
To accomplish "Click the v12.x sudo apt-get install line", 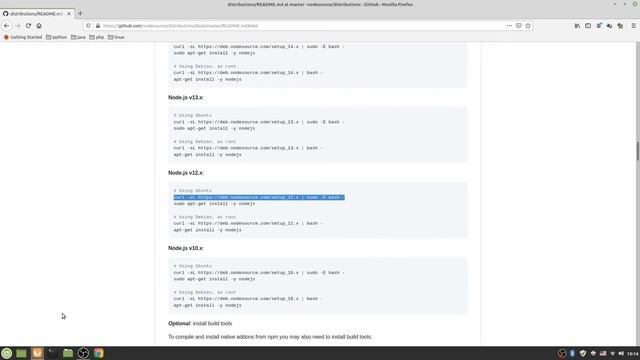I will pyautogui.click(x=214, y=204).
